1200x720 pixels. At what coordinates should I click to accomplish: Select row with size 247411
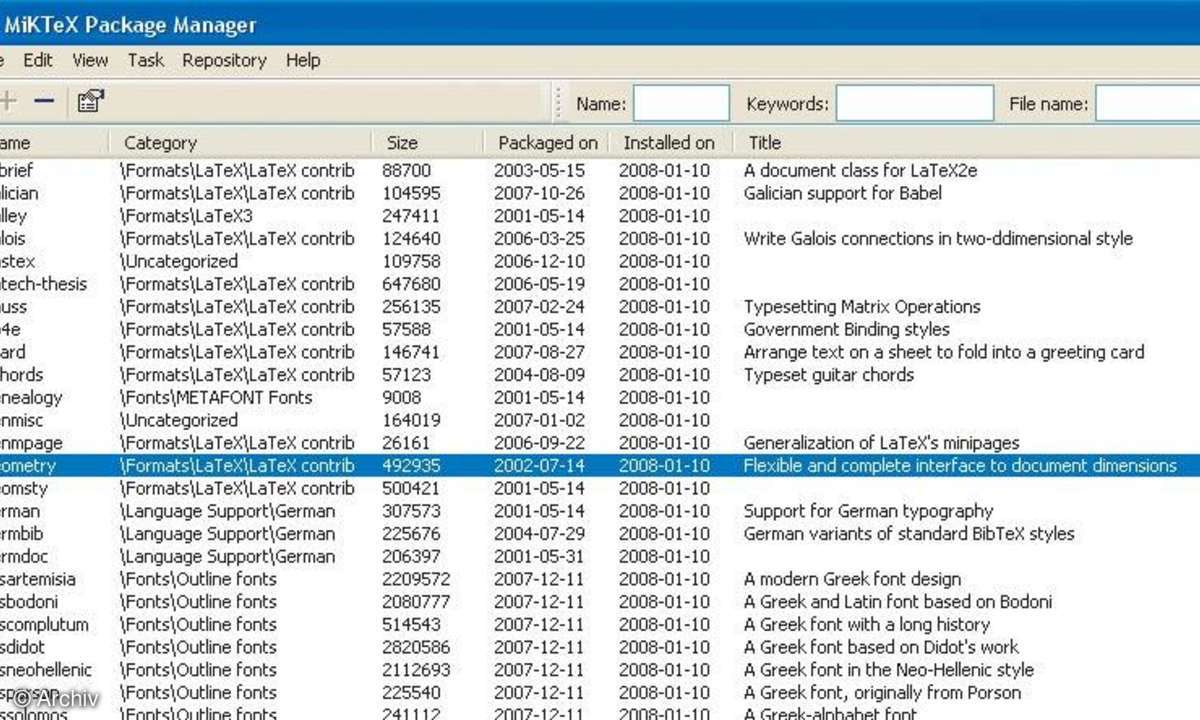600,216
